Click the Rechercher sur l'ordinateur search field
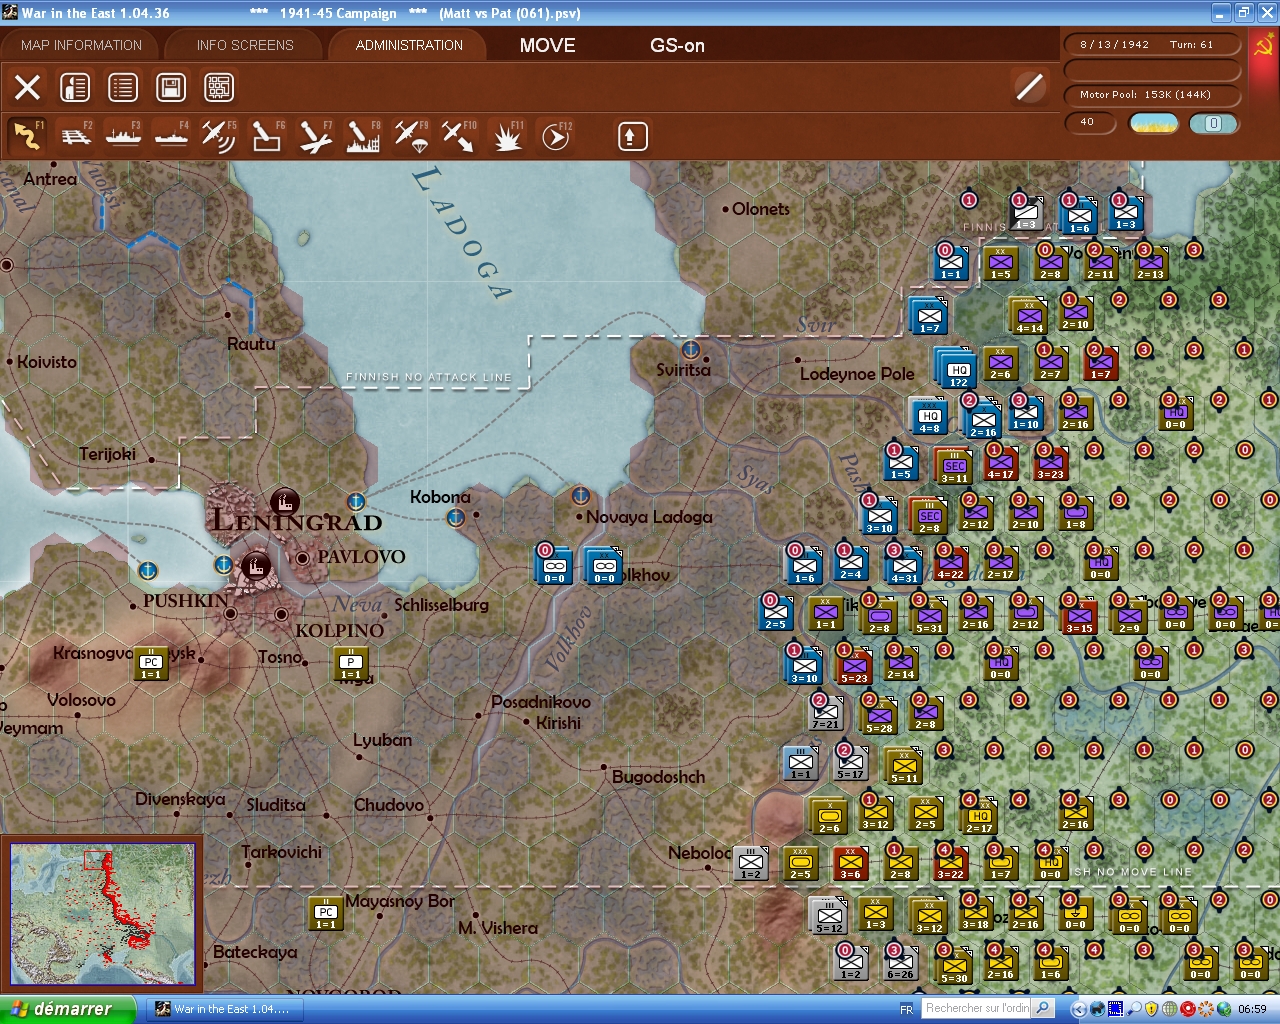 point(977,1008)
